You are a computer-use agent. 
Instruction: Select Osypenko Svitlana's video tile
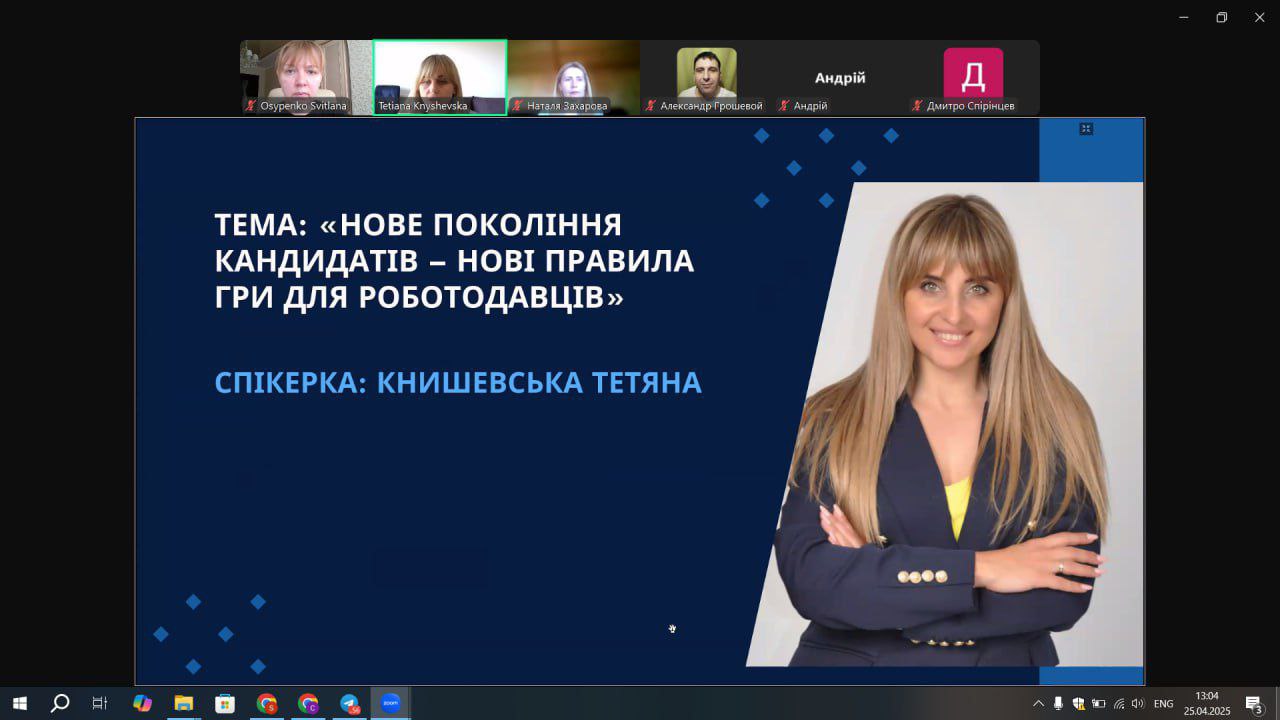point(306,77)
